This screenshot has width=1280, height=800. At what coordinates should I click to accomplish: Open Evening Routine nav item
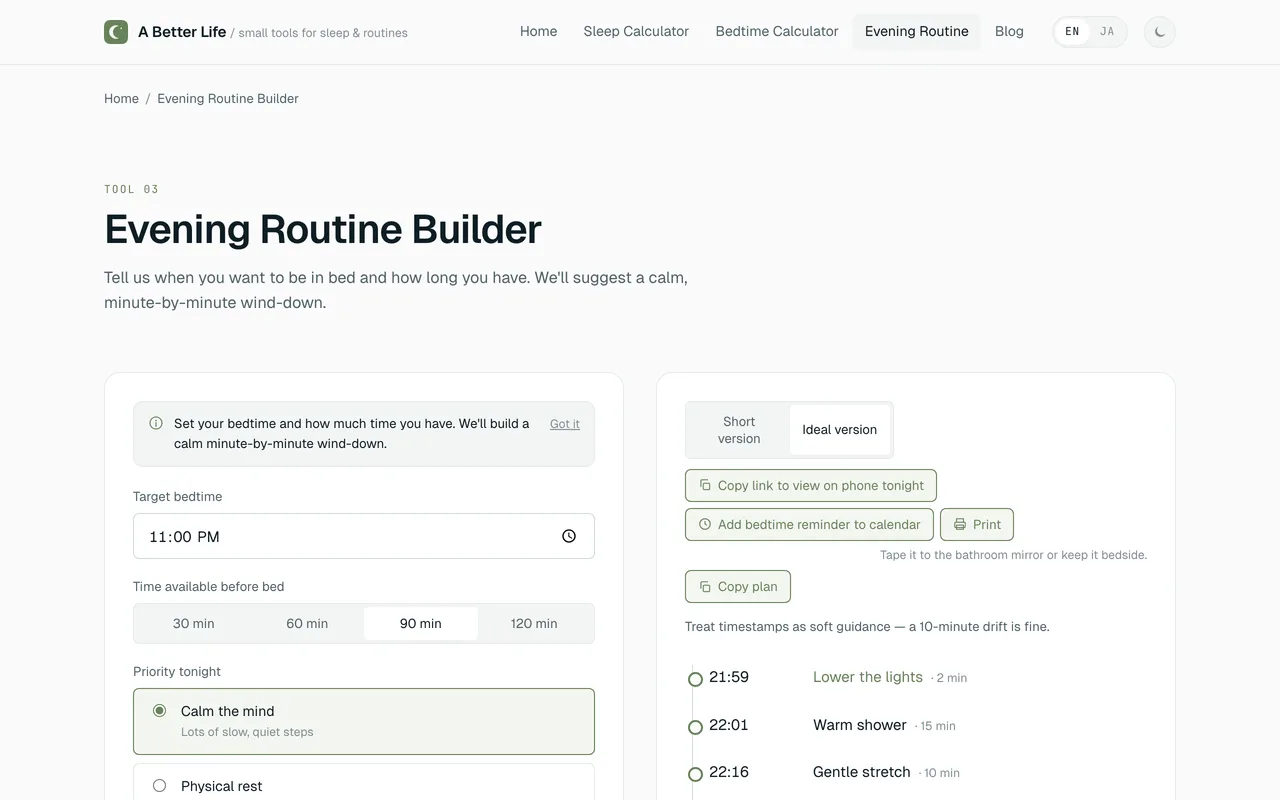pyautogui.click(x=917, y=32)
